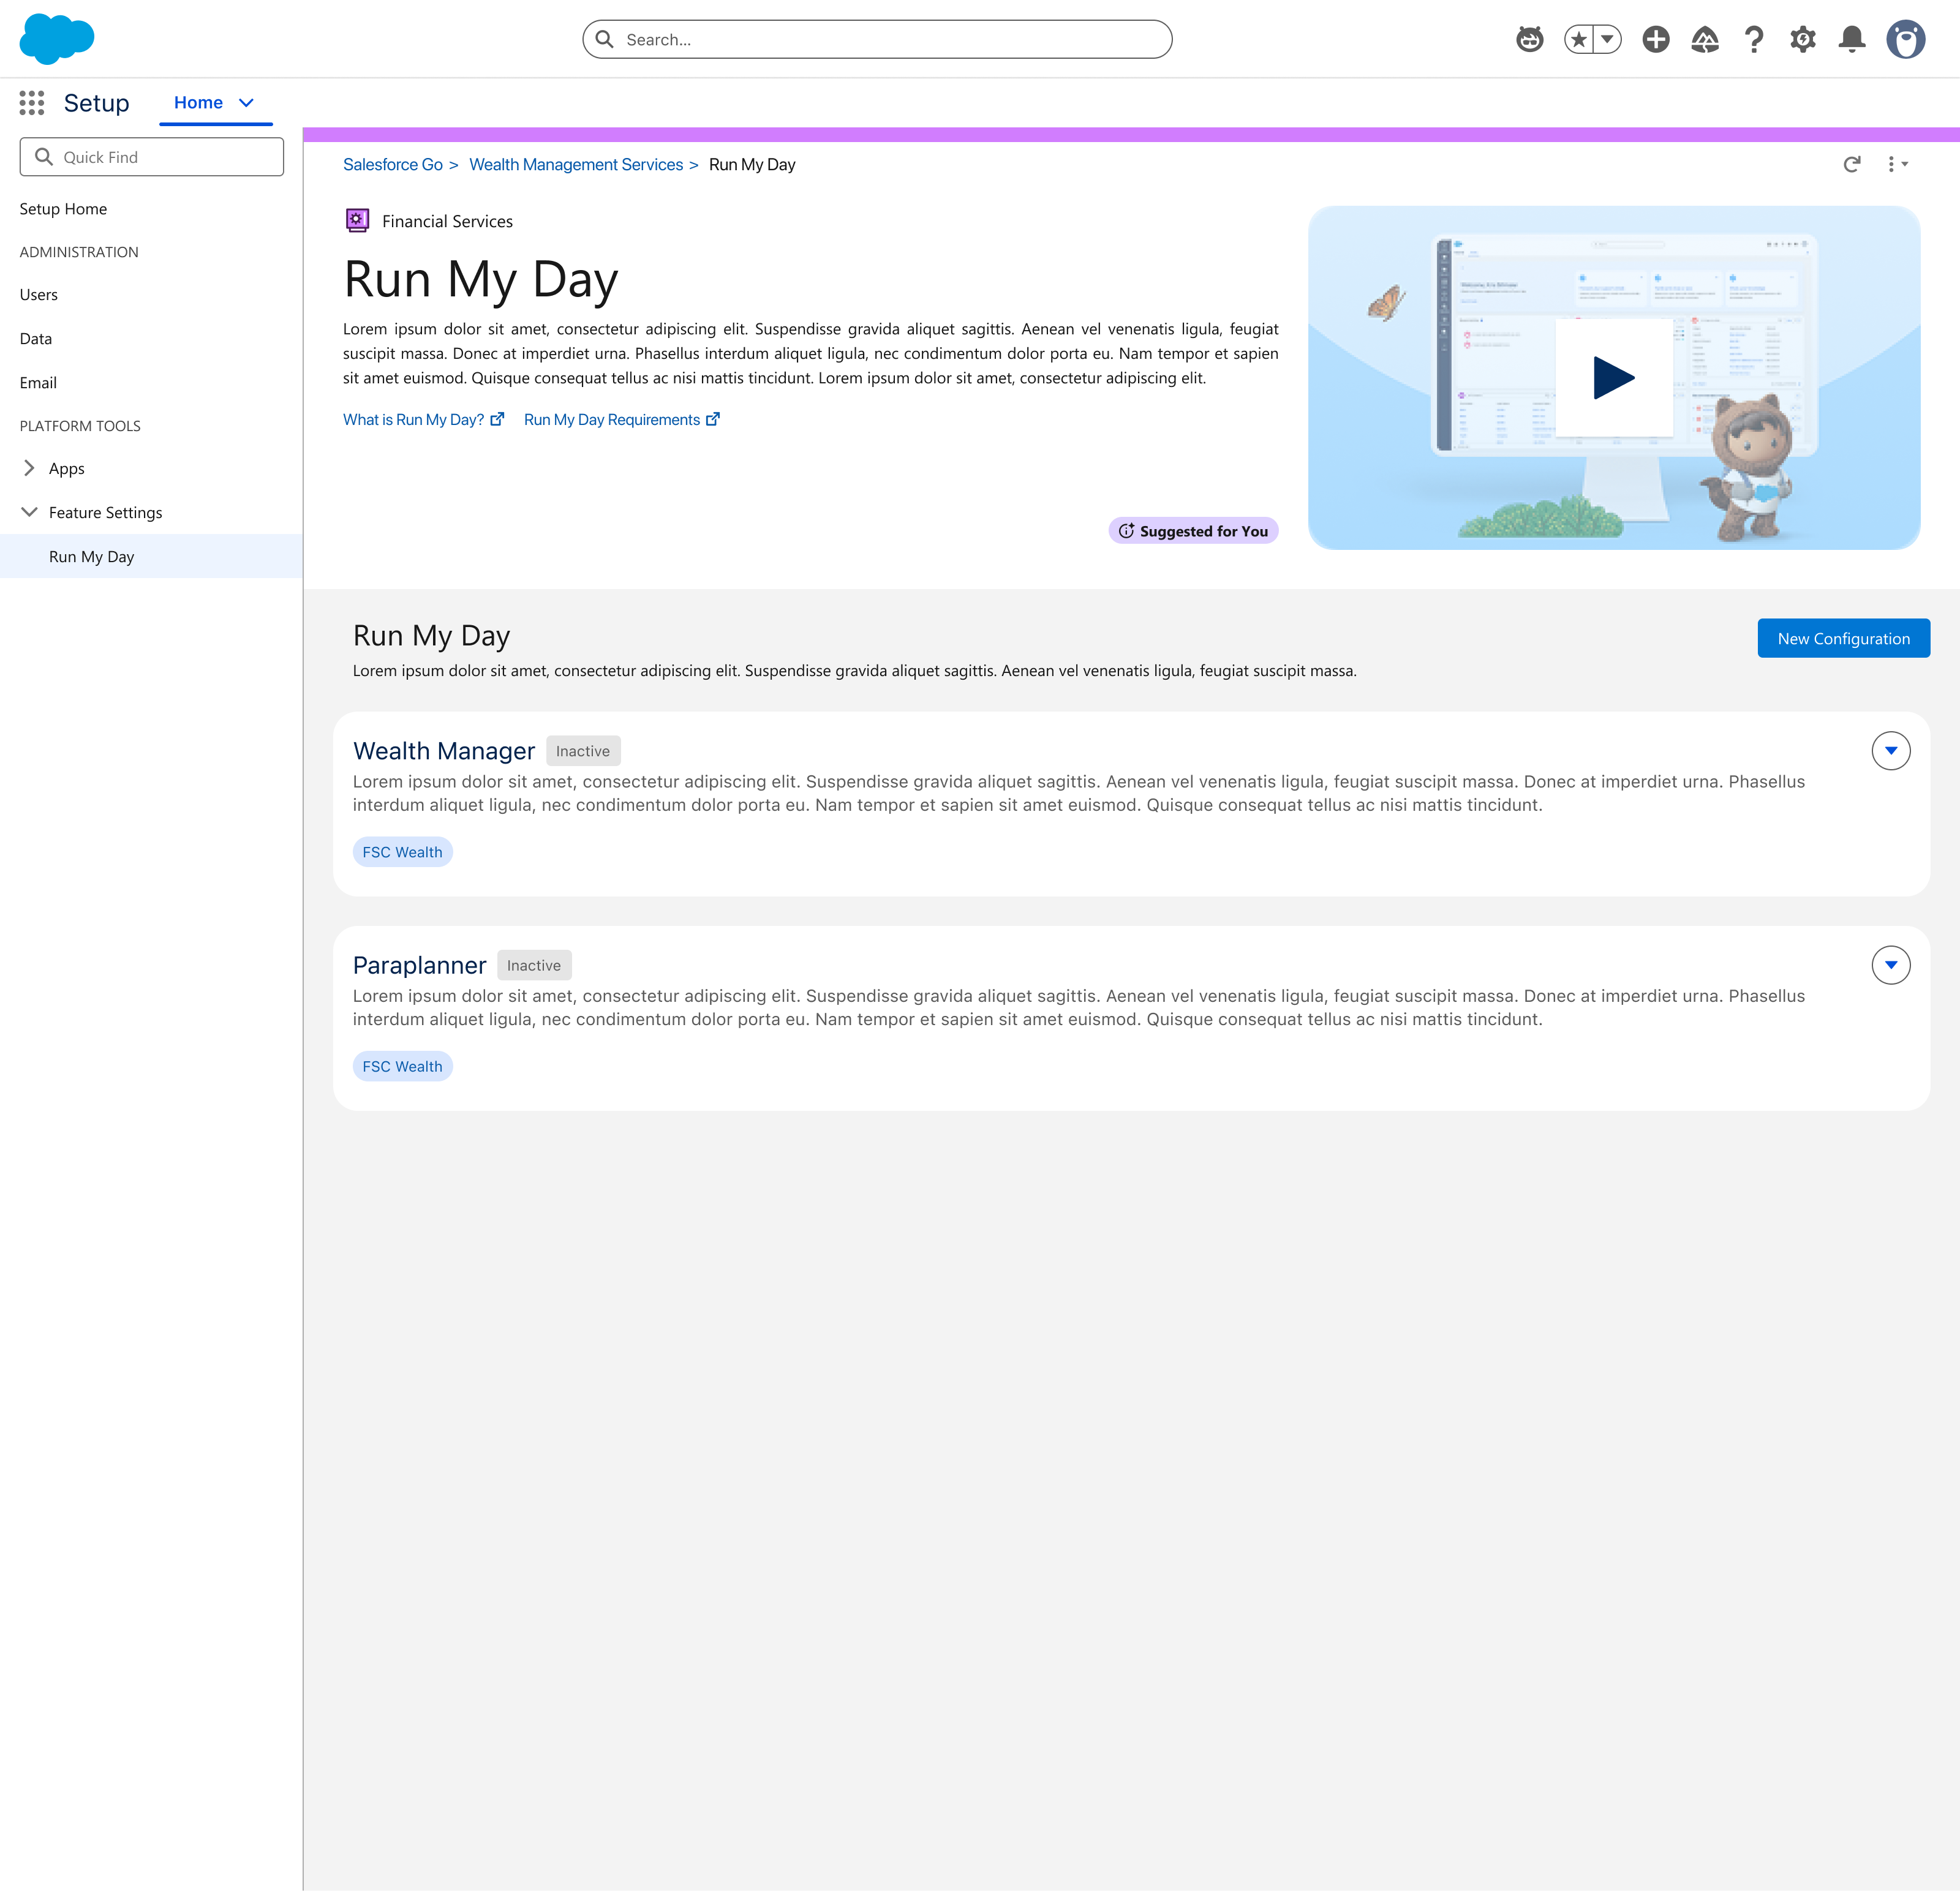Open the Trailhead Salesforce help icon
This screenshot has width=1960, height=1891.
tap(1705, 39)
